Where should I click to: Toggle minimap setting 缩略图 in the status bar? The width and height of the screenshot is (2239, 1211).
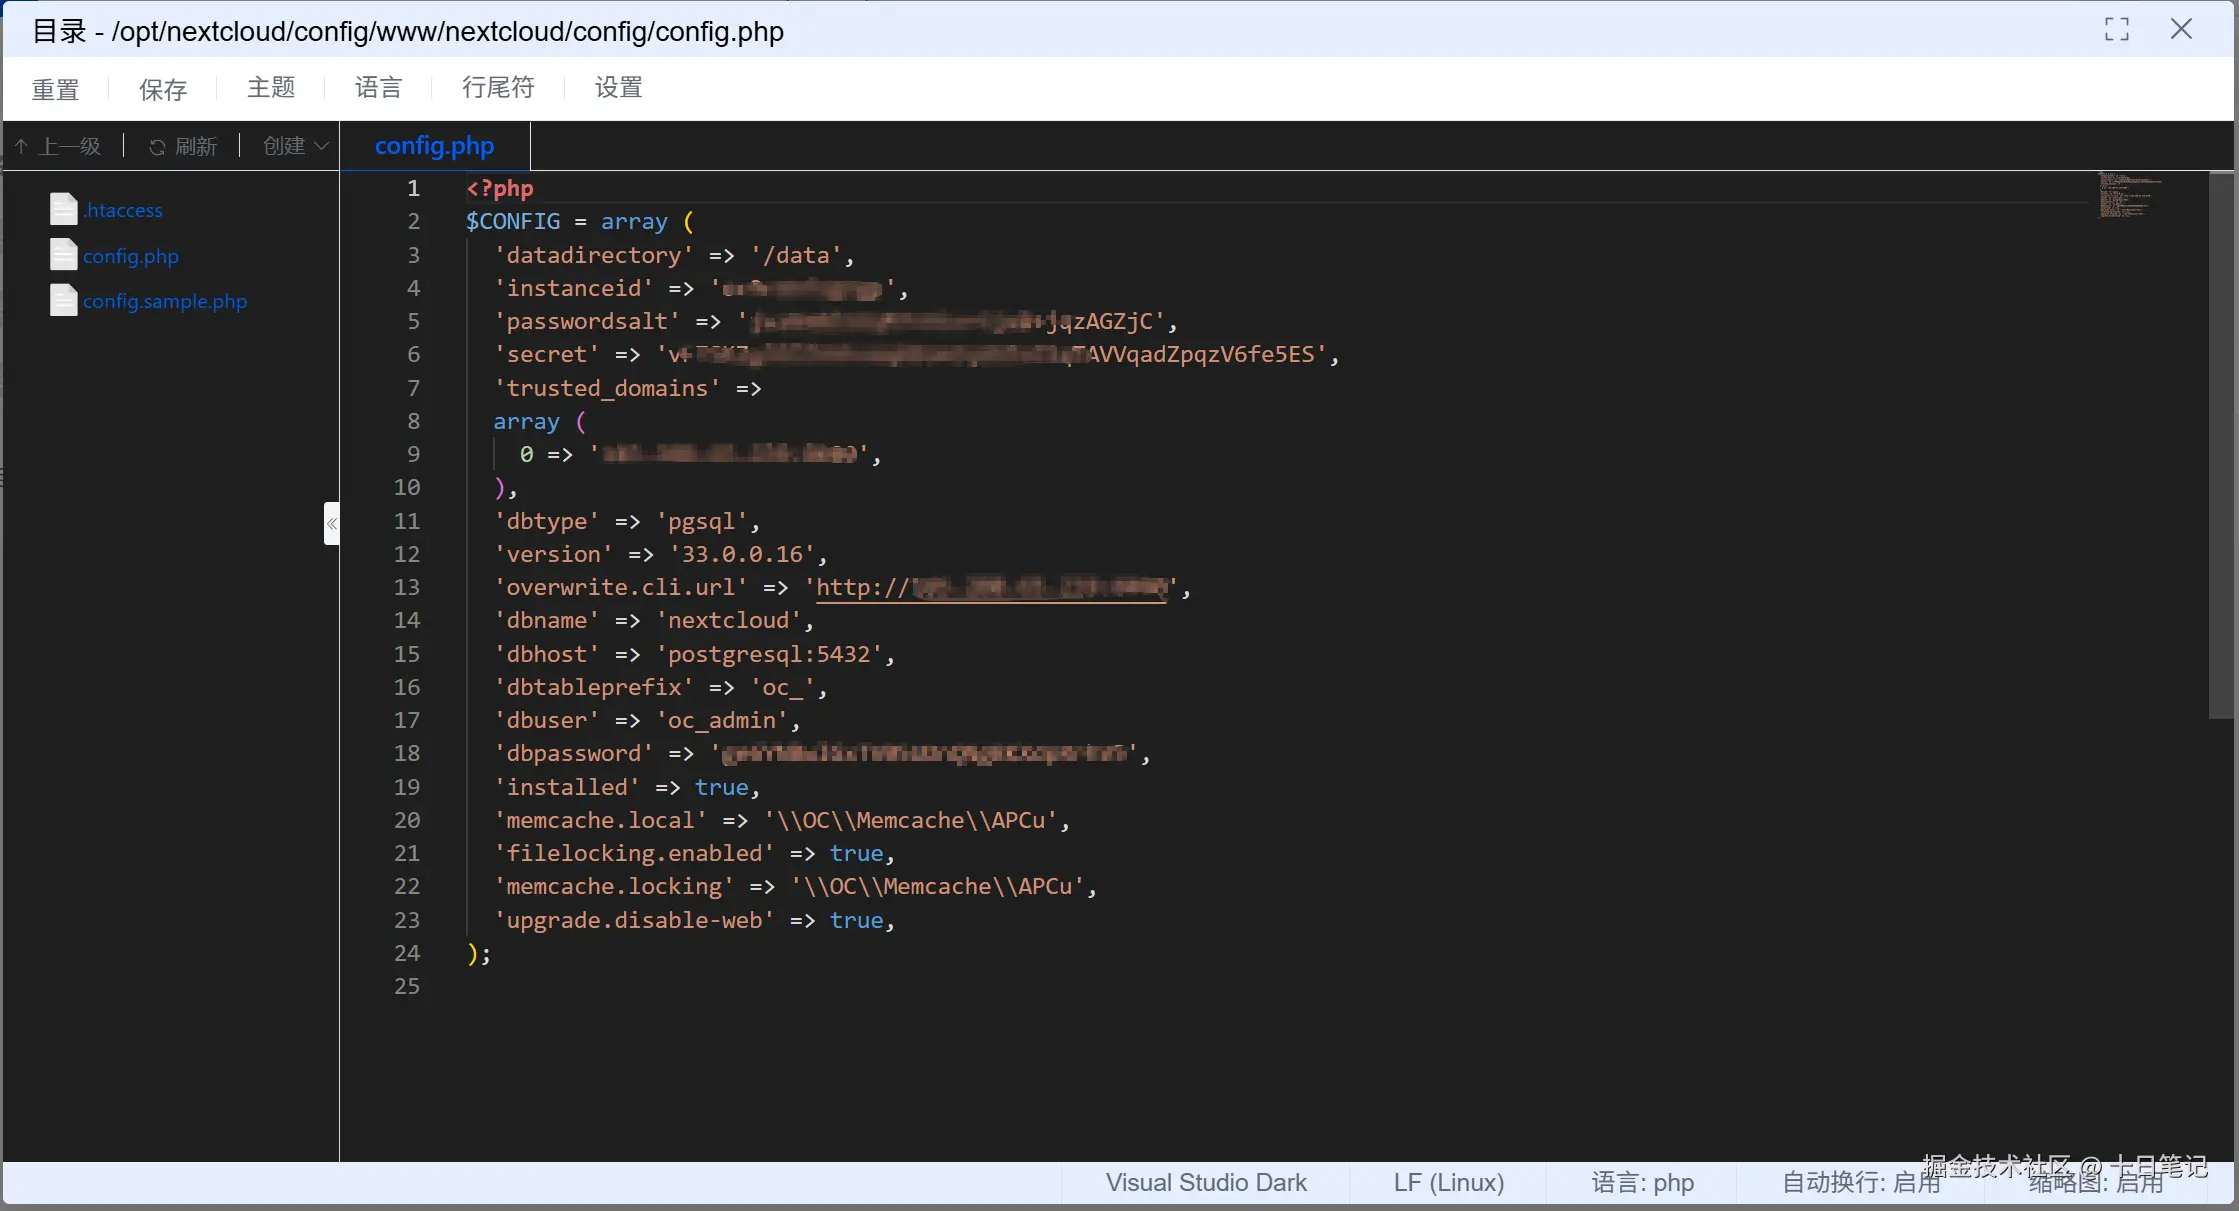click(2095, 1184)
